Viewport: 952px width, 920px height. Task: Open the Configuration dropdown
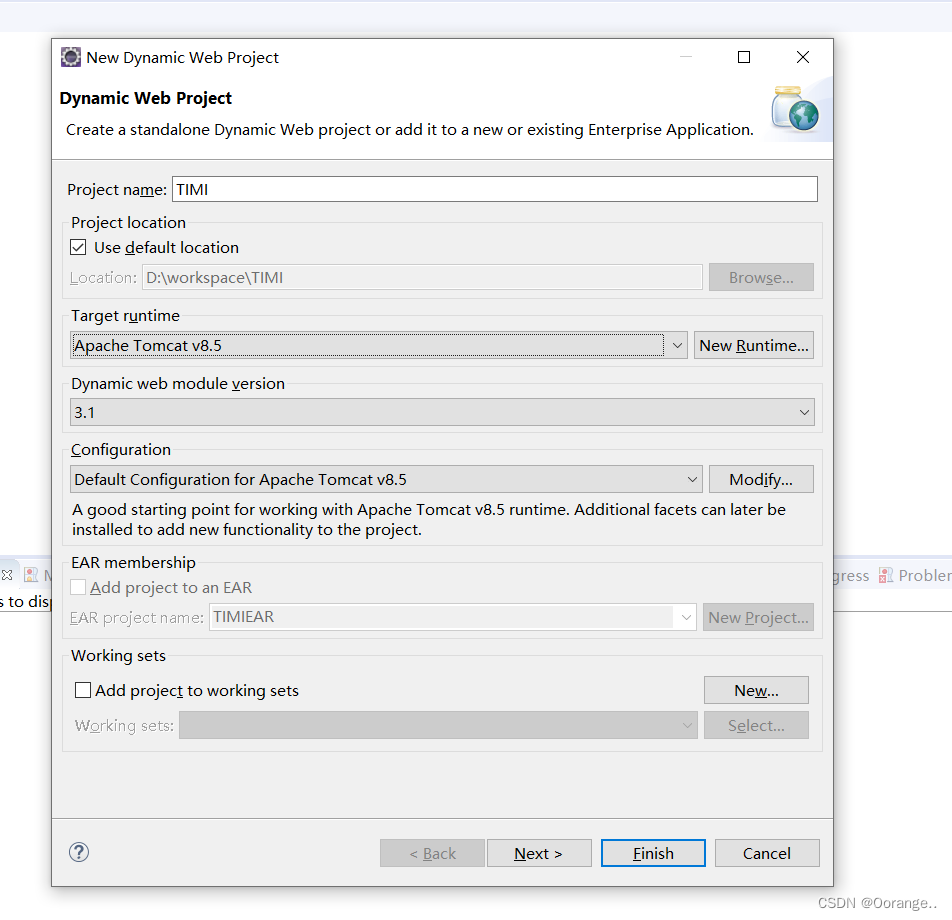point(386,479)
